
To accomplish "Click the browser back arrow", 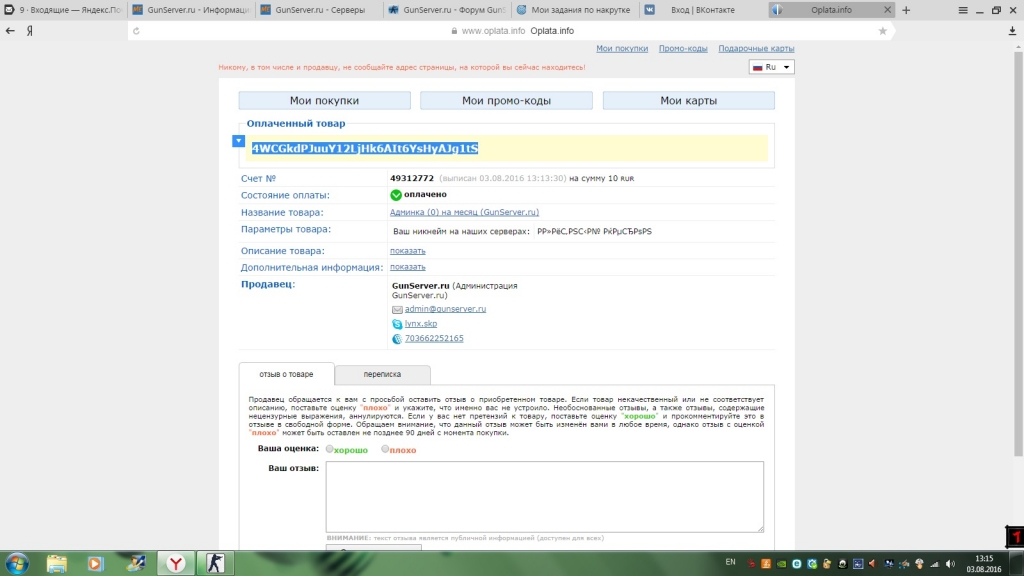I will pyautogui.click(x=10, y=31).
